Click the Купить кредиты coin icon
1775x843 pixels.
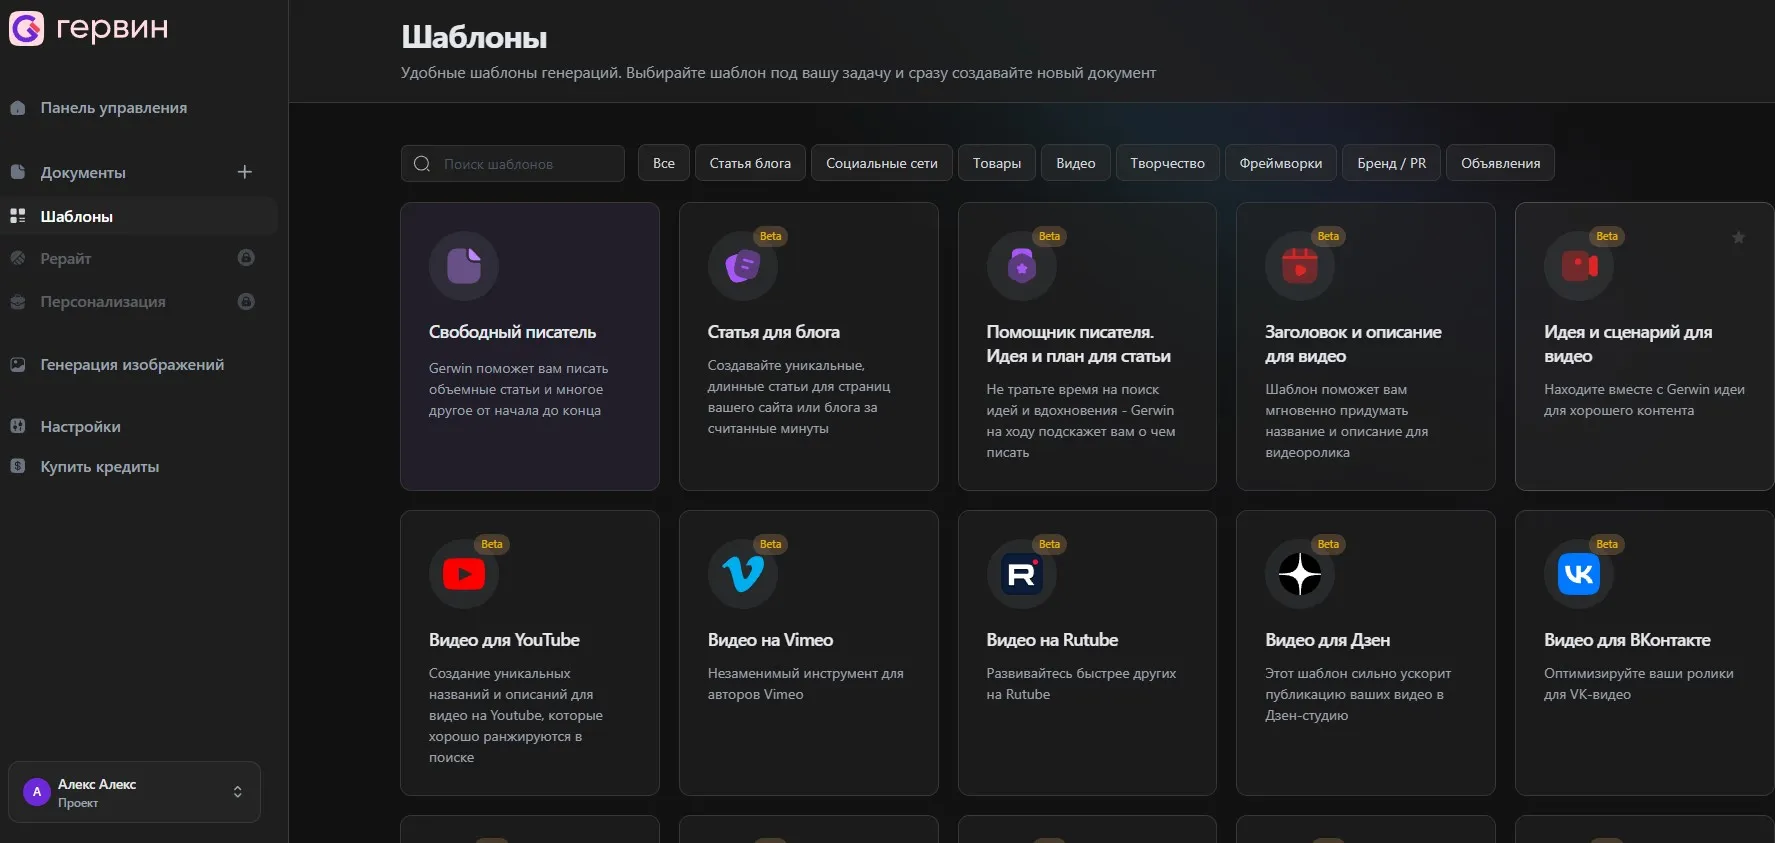click(18, 466)
